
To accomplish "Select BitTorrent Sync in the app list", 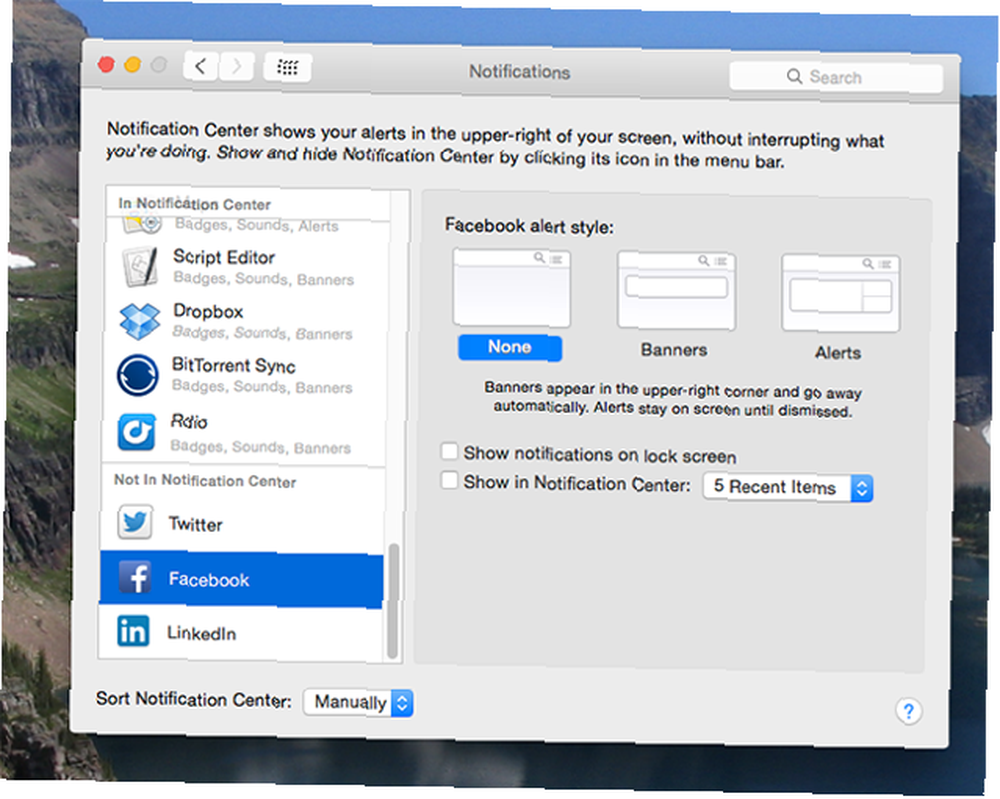I will [x=244, y=376].
